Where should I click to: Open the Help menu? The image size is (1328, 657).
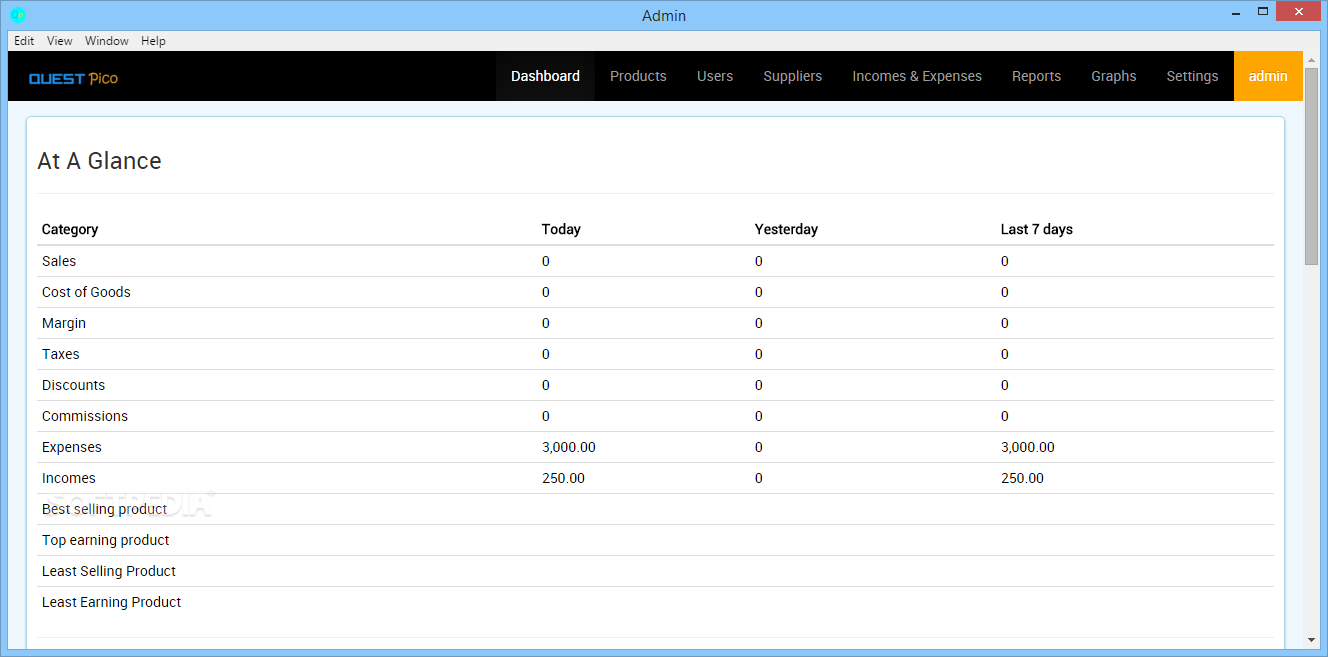(x=153, y=41)
